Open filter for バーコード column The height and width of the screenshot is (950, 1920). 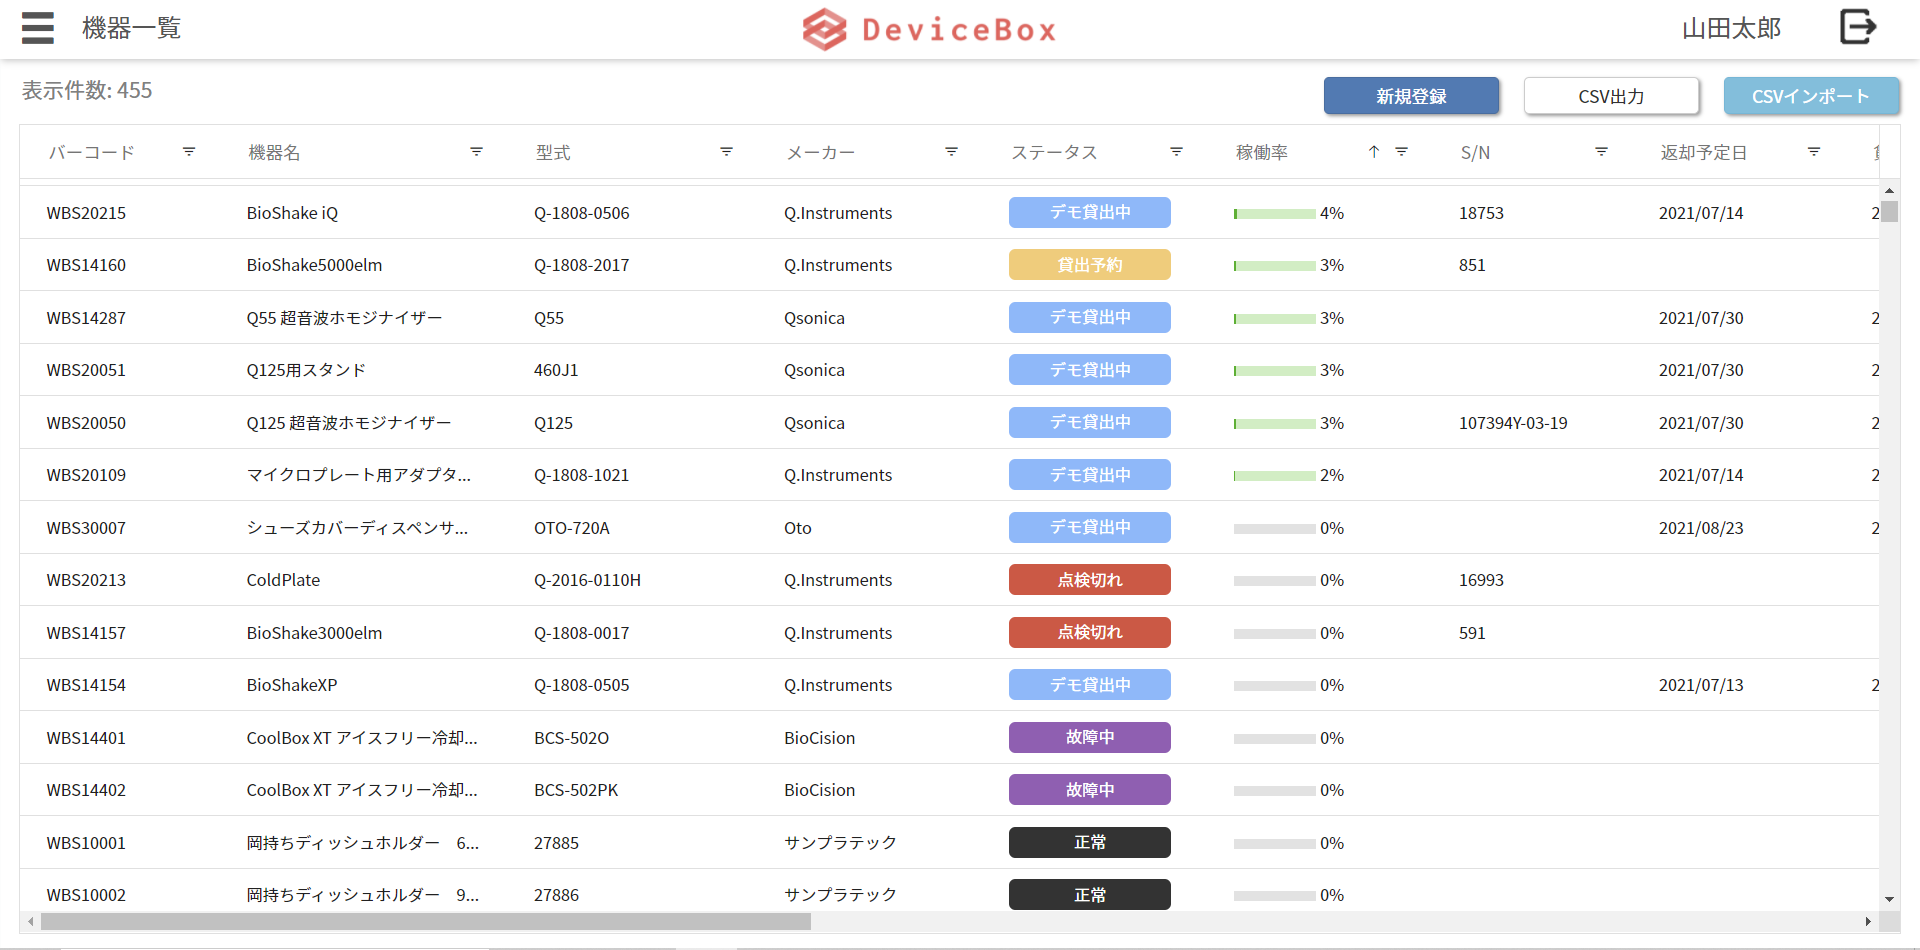coord(189,152)
